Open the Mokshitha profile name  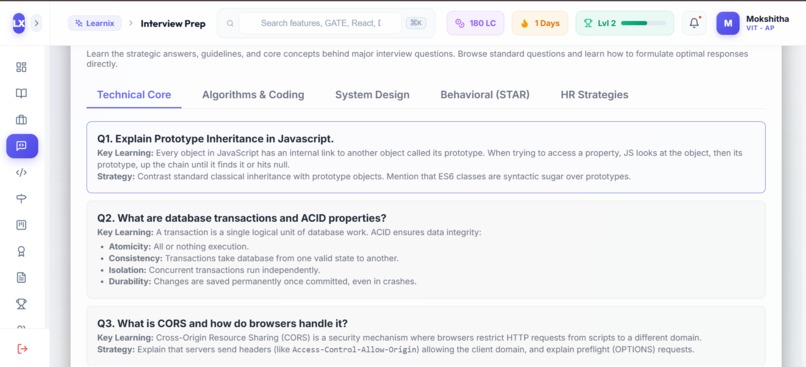pos(767,19)
